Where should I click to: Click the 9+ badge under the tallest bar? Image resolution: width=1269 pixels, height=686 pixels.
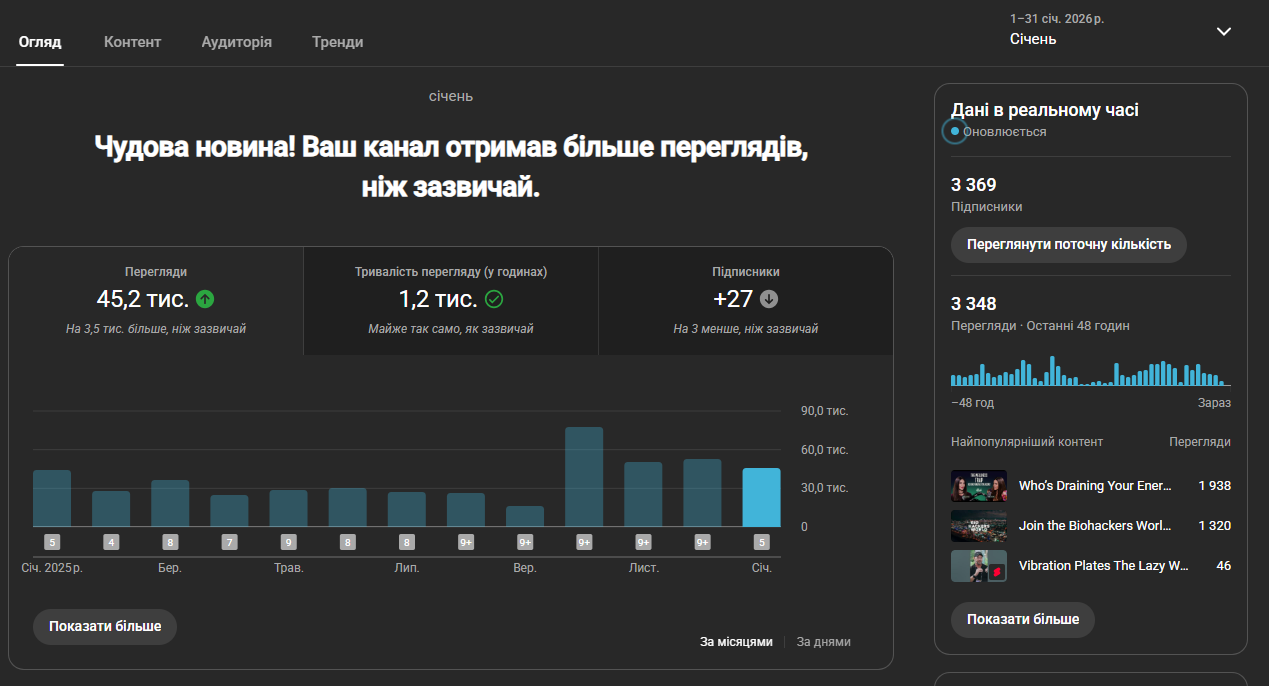coord(584,543)
